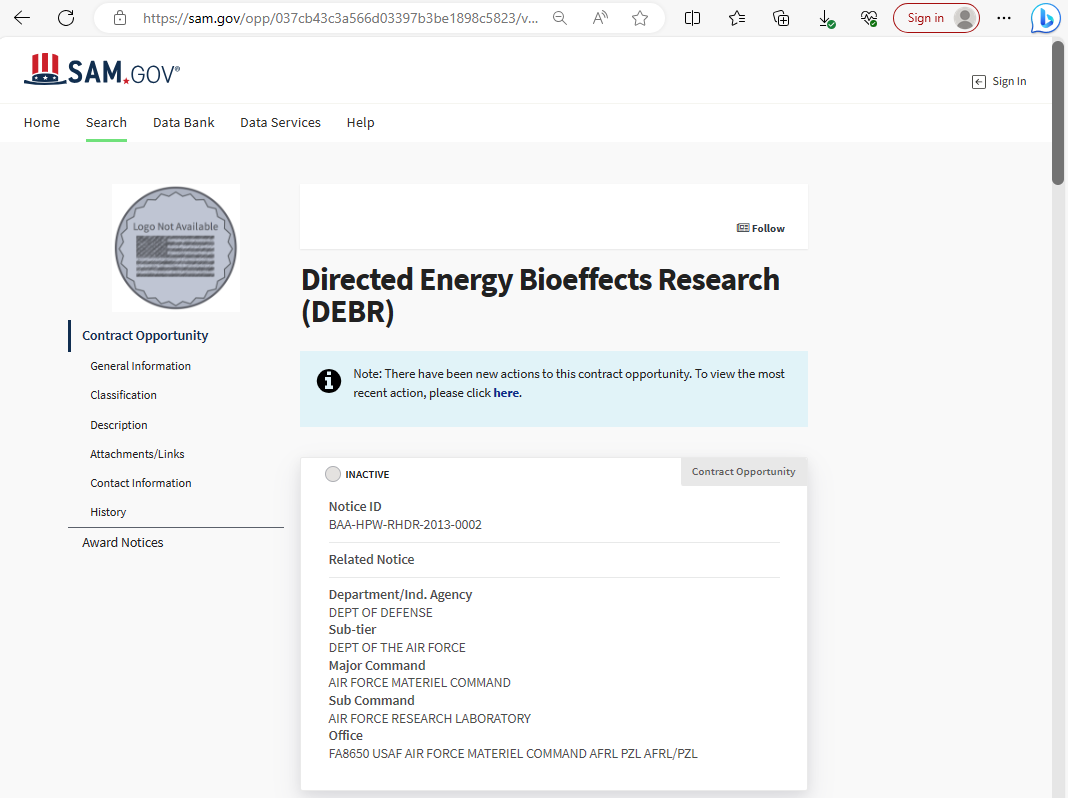Click the back navigation arrow
This screenshot has height=798, width=1068.
22,17
